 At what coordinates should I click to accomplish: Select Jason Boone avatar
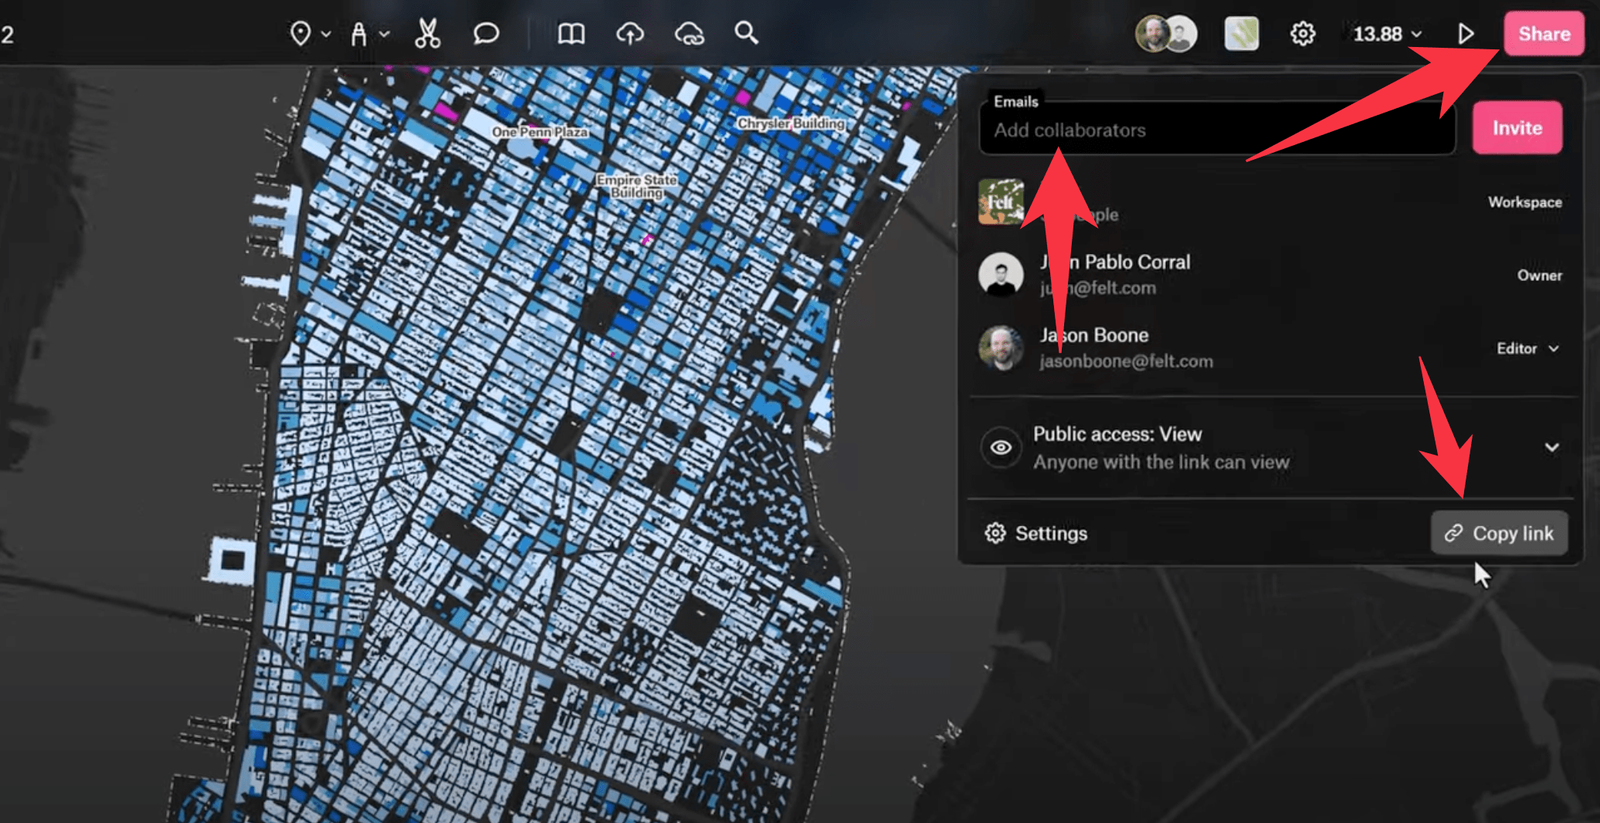coord(1001,348)
